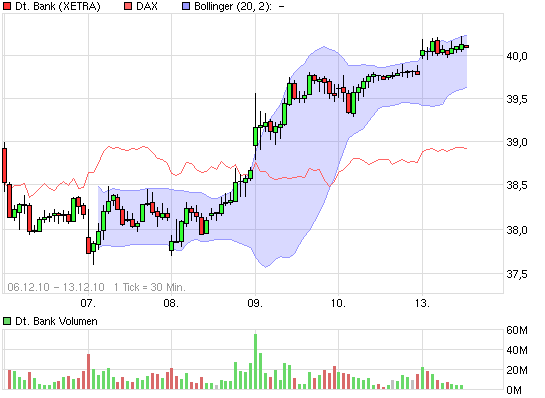
Task: Click the tall red volume bar at 07.
Action: pyautogui.click(x=88, y=372)
